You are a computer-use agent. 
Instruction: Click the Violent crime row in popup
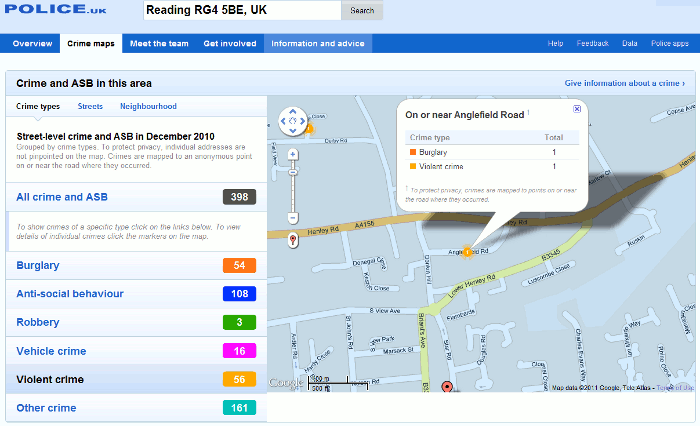pos(492,166)
